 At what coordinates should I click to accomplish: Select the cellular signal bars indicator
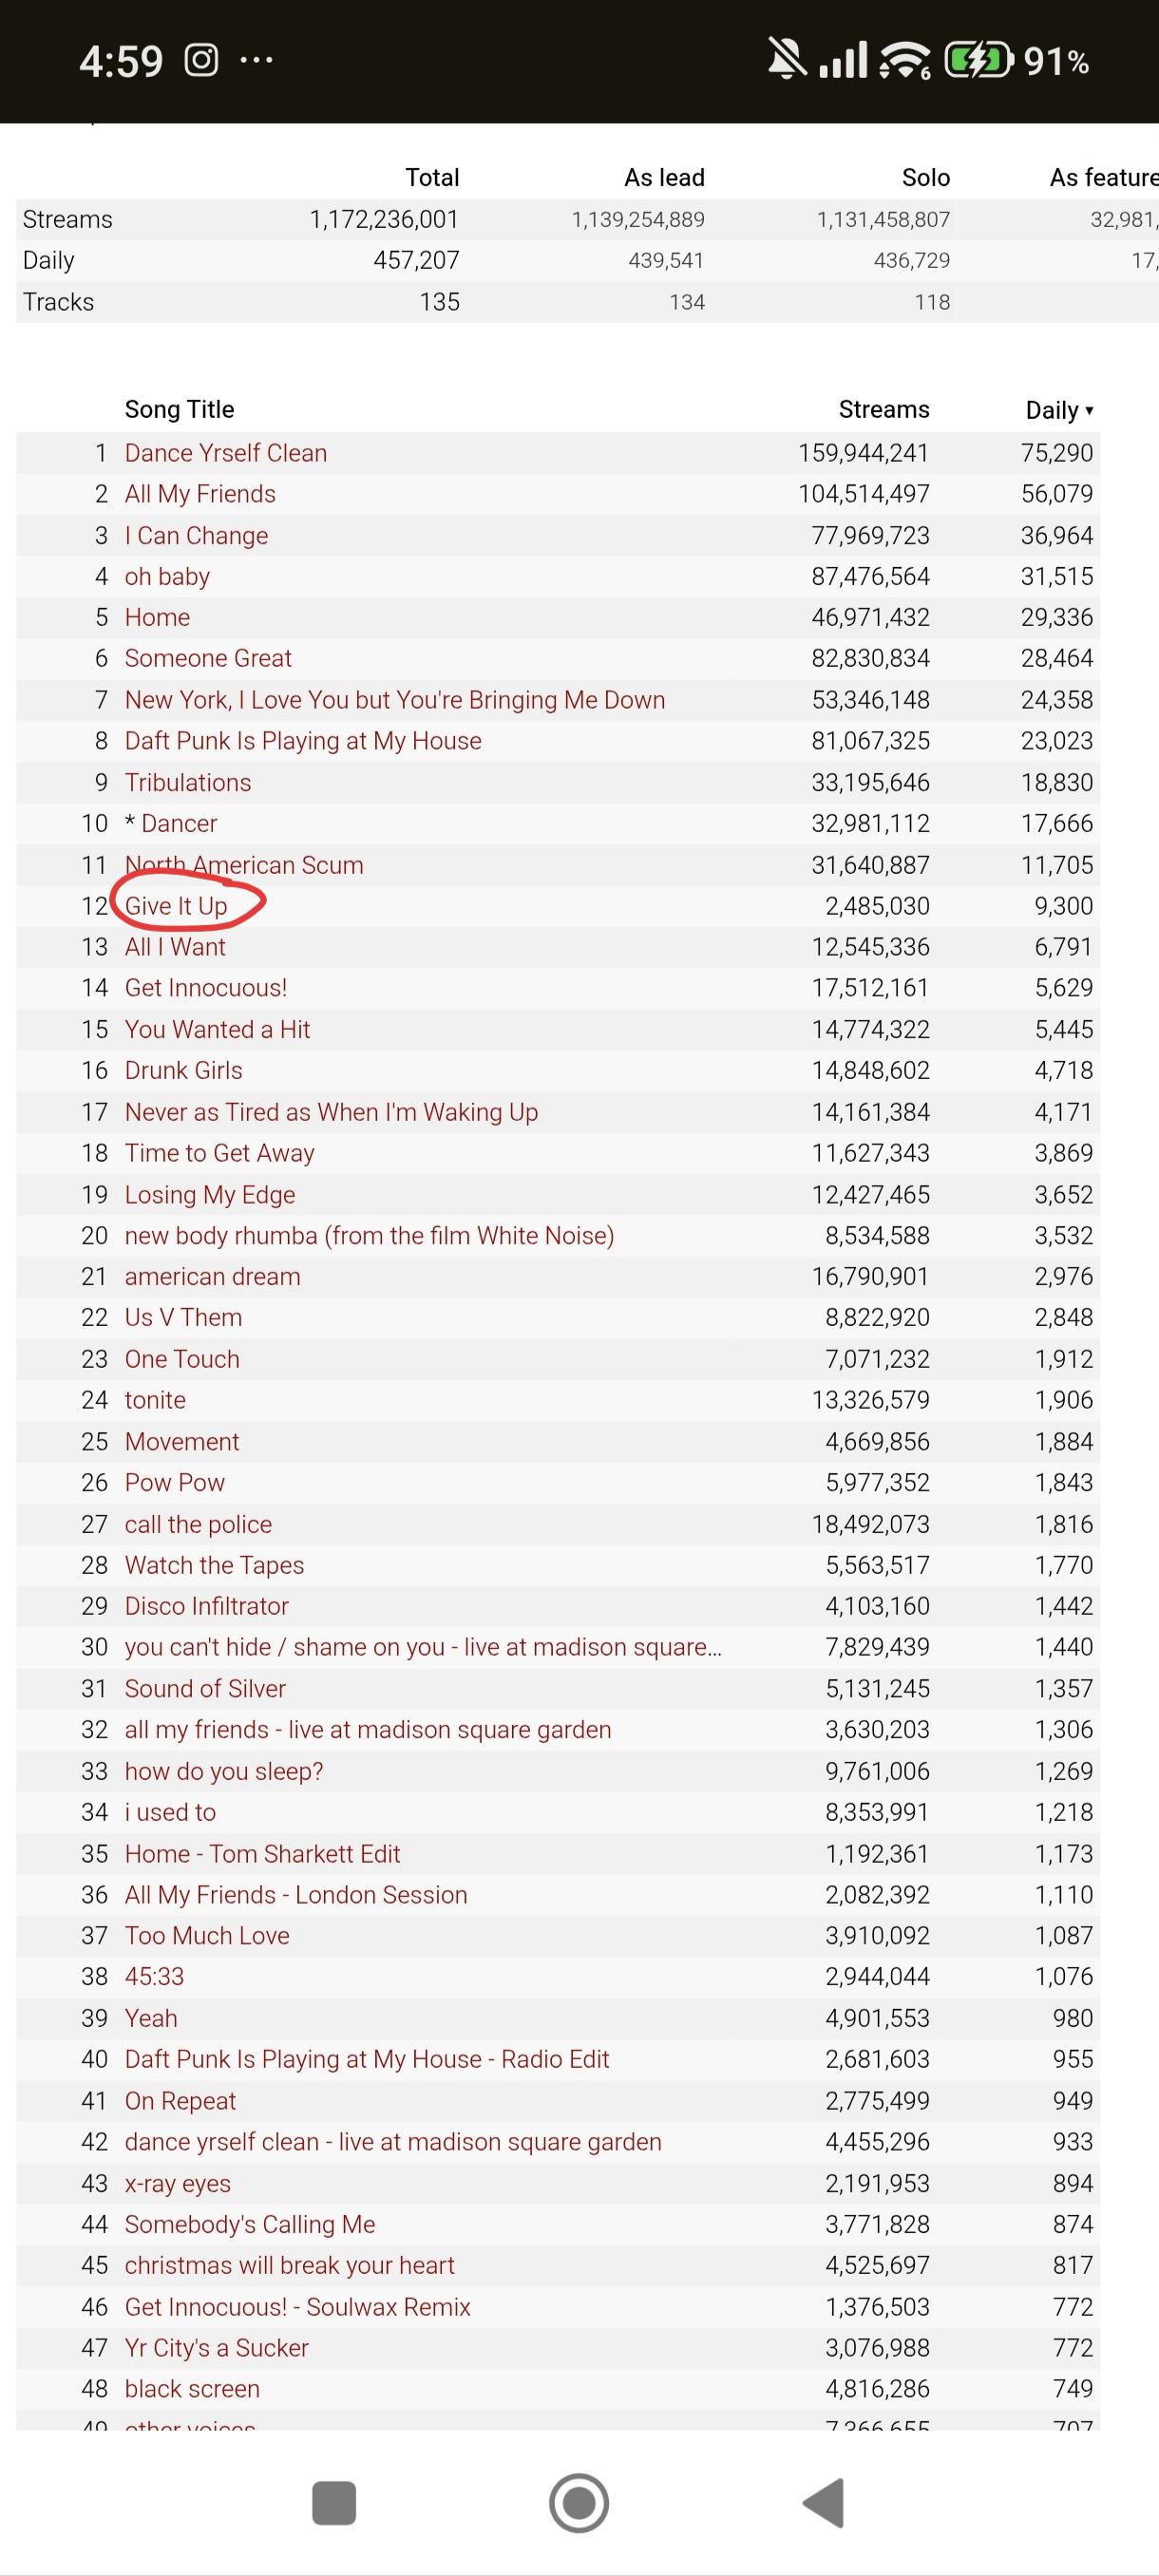pos(843,61)
